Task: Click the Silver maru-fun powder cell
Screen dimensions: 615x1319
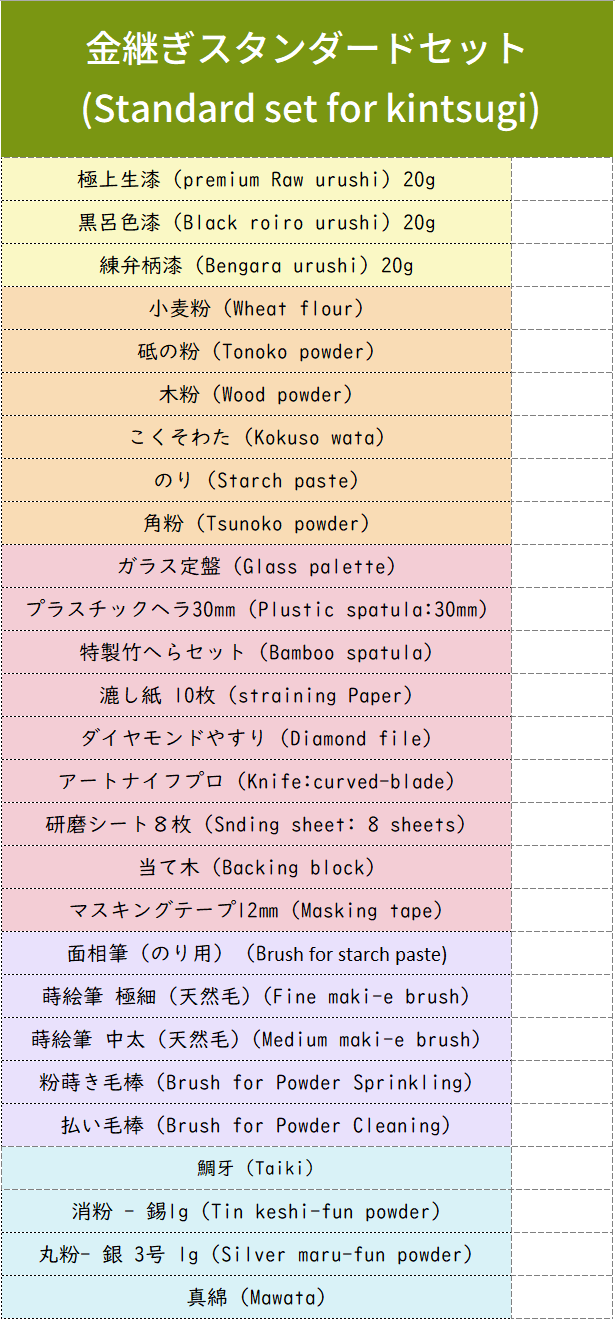Action: (x=256, y=1254)
